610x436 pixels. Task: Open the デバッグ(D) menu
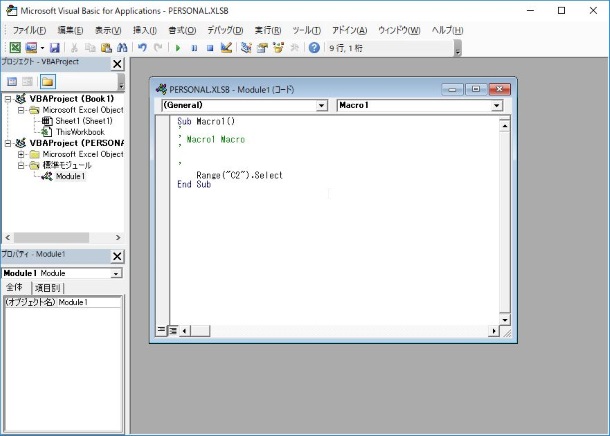(225, 30)
